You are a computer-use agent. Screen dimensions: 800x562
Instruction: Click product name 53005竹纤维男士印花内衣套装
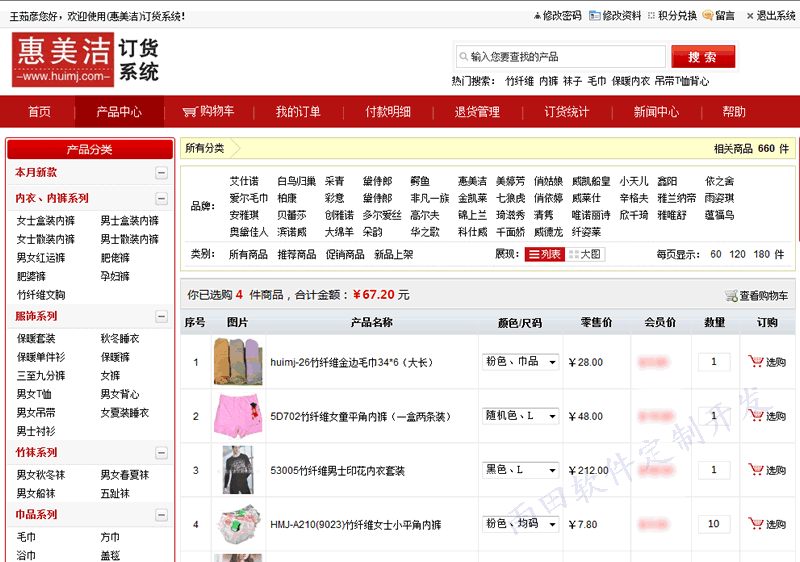tap(337, 470)
